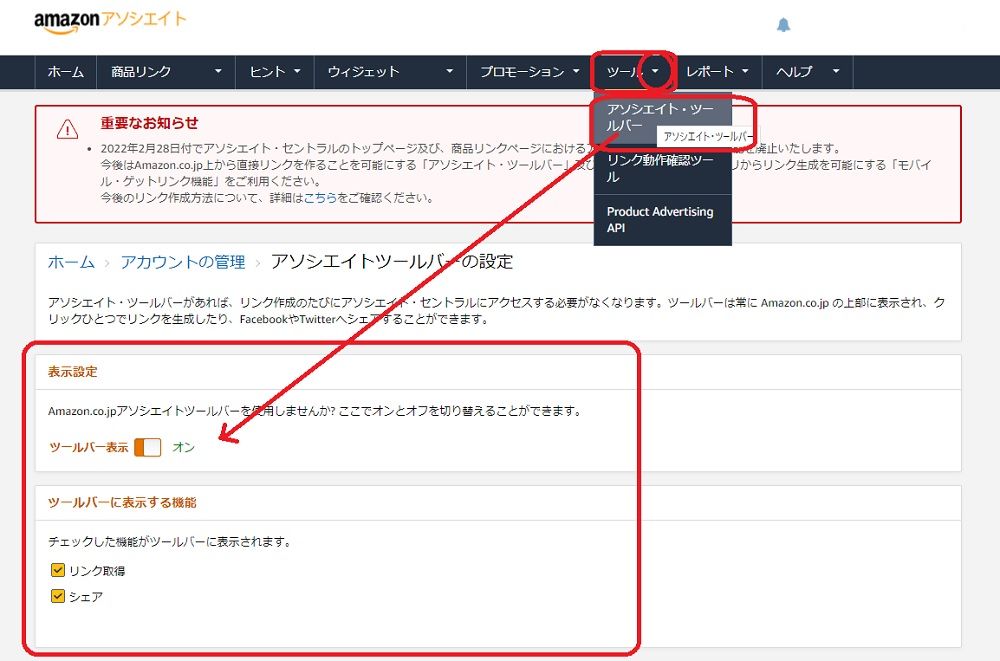Image resolution: width=1000 pixels, height=661 pixels.
Task: Click the warning triangle icon in 重要なお知らせ
Action: click(68, 129)
